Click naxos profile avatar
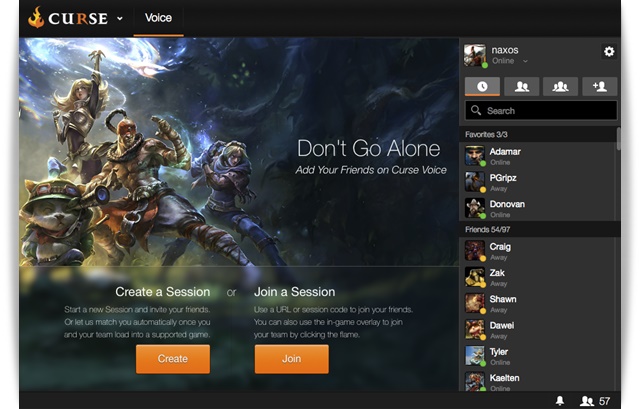This screenshot has height=409, width=640. pyautogui.click(x=475, y=56)
